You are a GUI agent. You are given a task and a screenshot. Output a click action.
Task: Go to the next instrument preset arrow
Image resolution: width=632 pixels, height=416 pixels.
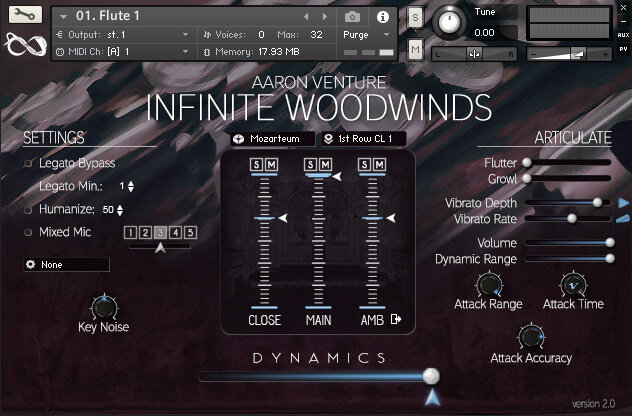click(x=322, y=17)
